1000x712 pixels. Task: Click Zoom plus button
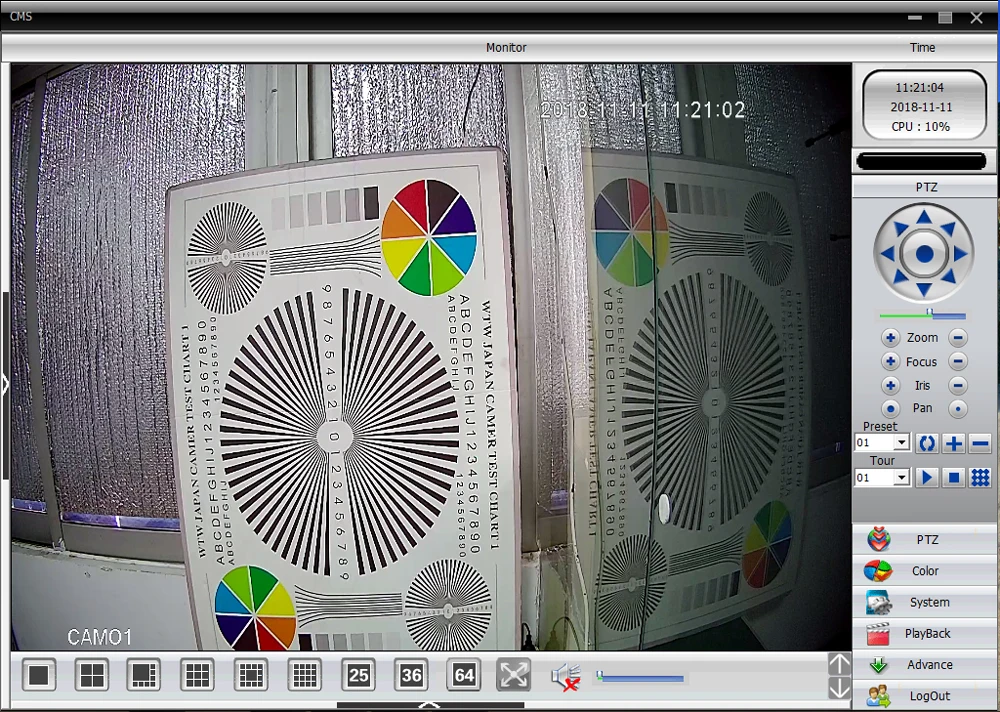tap(890, 337)
